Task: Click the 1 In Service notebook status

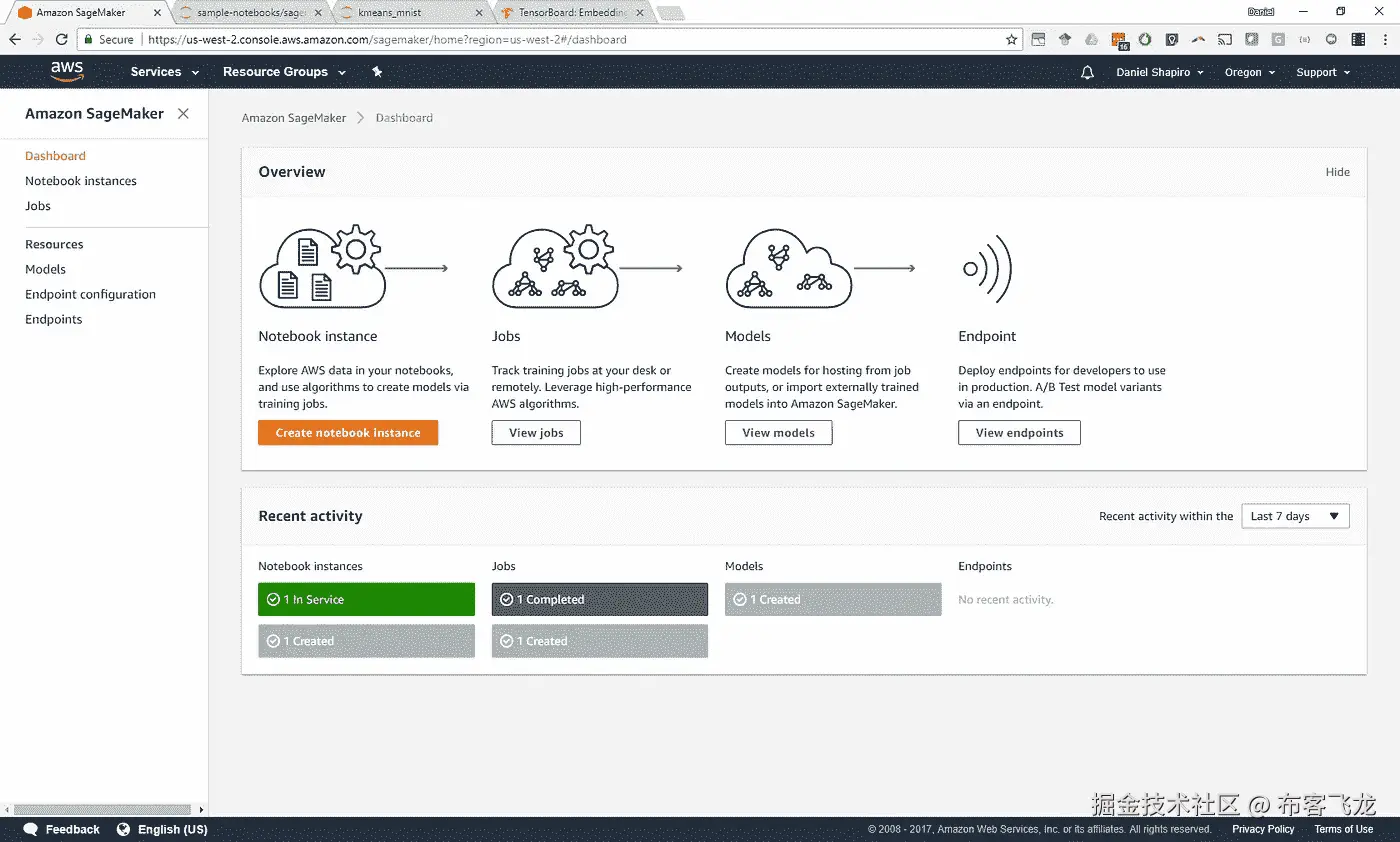Action: click(x=366, y=599)
